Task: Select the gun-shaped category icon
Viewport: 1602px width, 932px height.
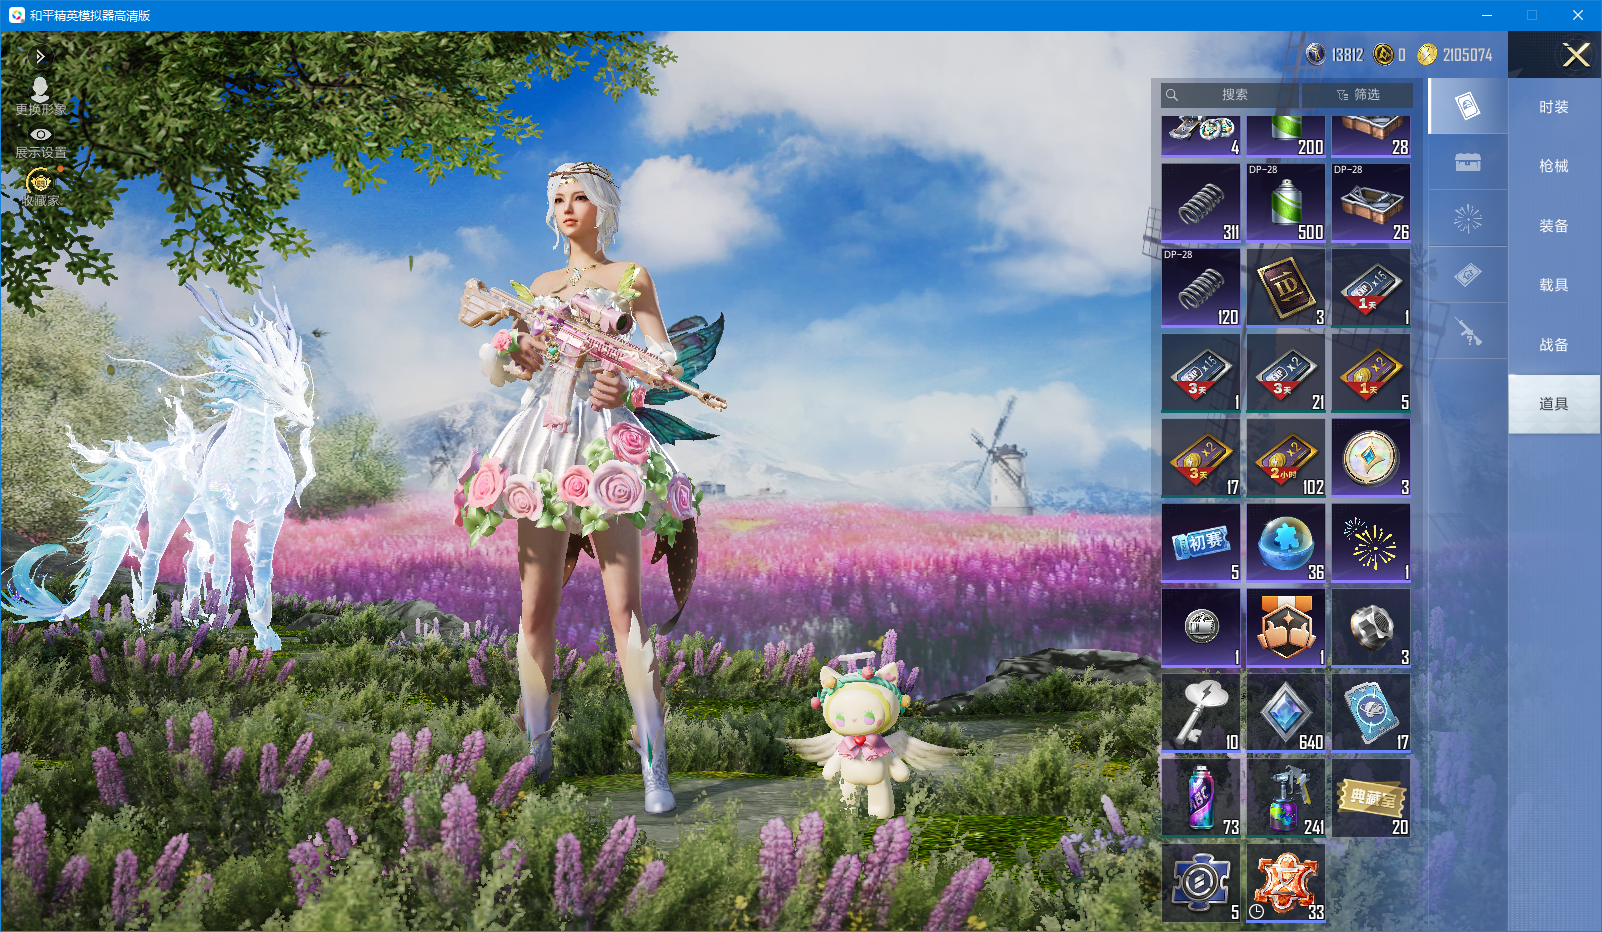Action: click(1467, 331)
